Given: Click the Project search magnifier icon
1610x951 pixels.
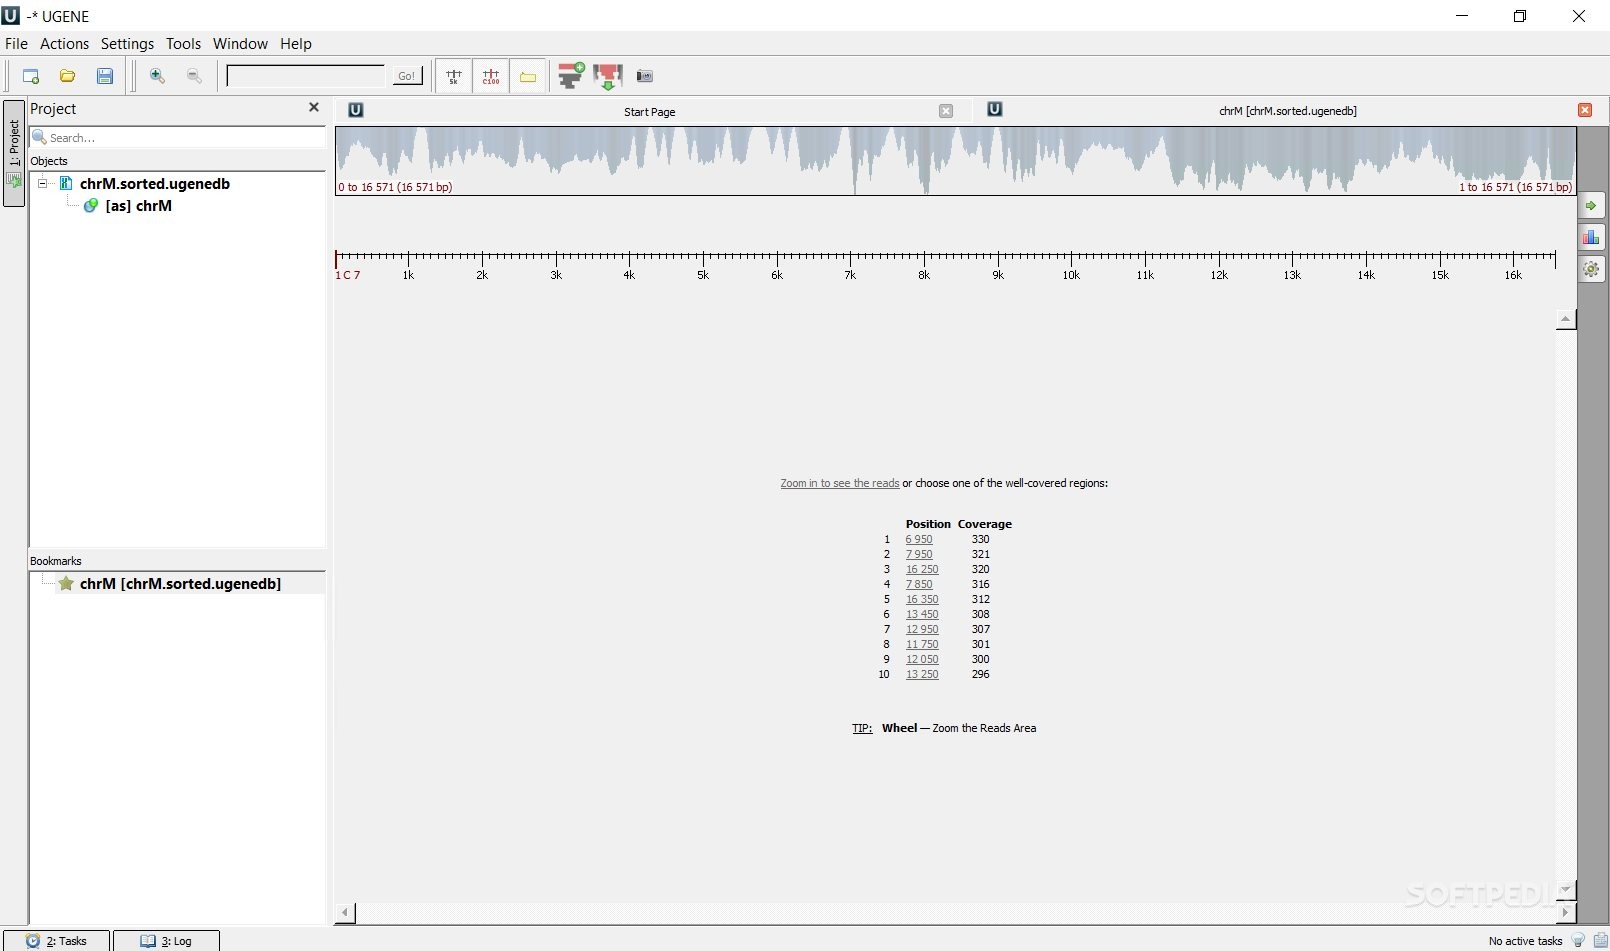Looking at the screenshot, I should pyautogui.click(x=40, y=137).
